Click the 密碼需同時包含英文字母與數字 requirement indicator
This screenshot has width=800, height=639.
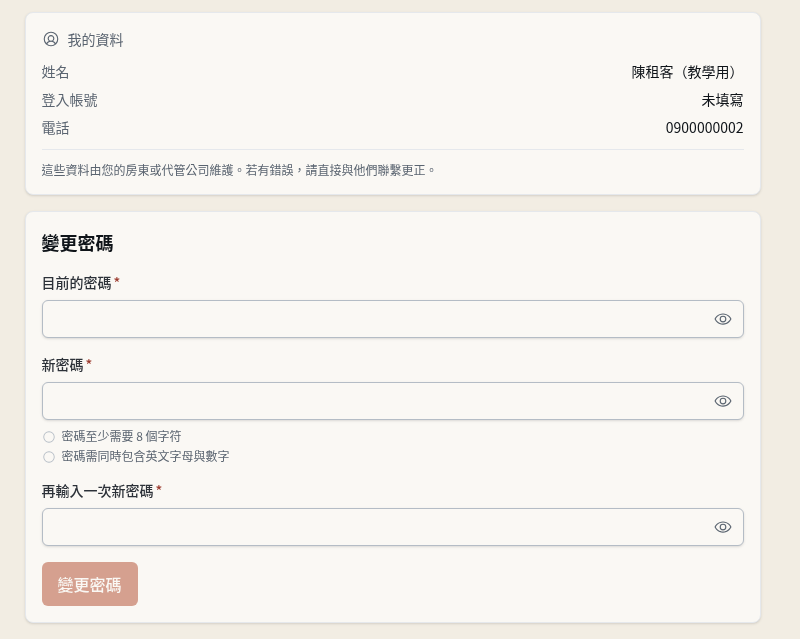pyautogui.click(x=49, y=457)
